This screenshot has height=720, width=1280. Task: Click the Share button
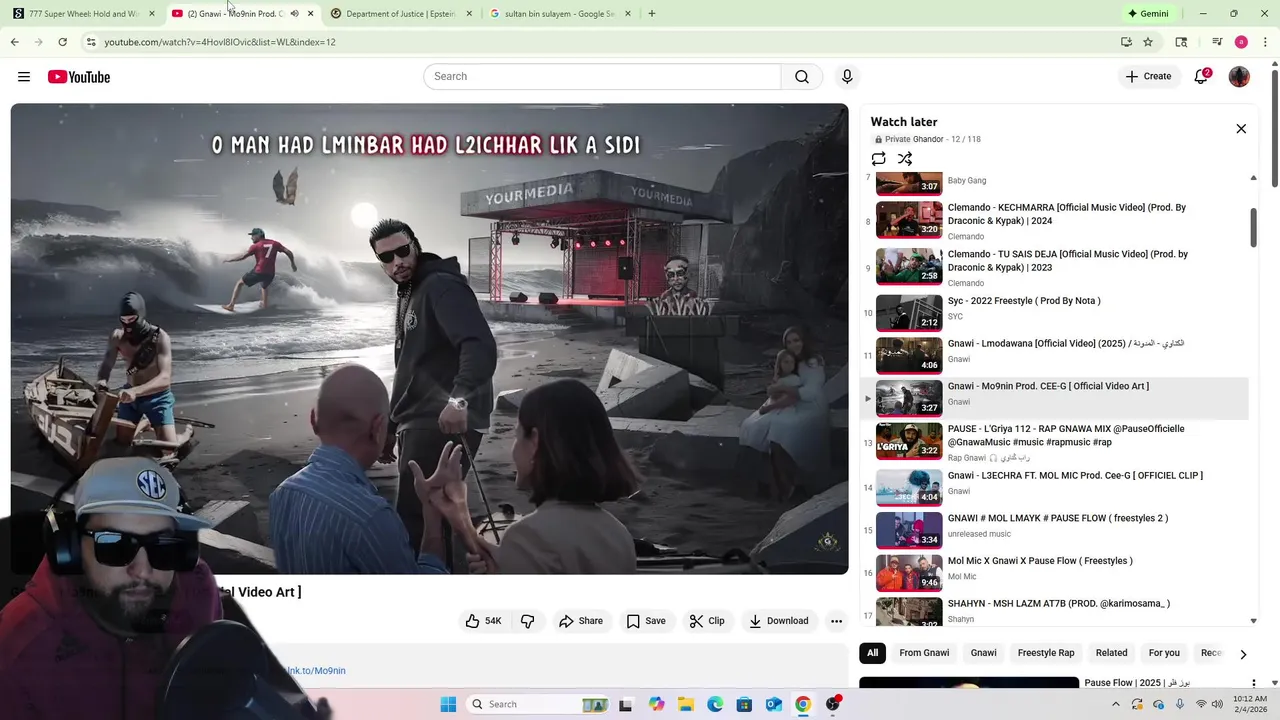[581, 621]
